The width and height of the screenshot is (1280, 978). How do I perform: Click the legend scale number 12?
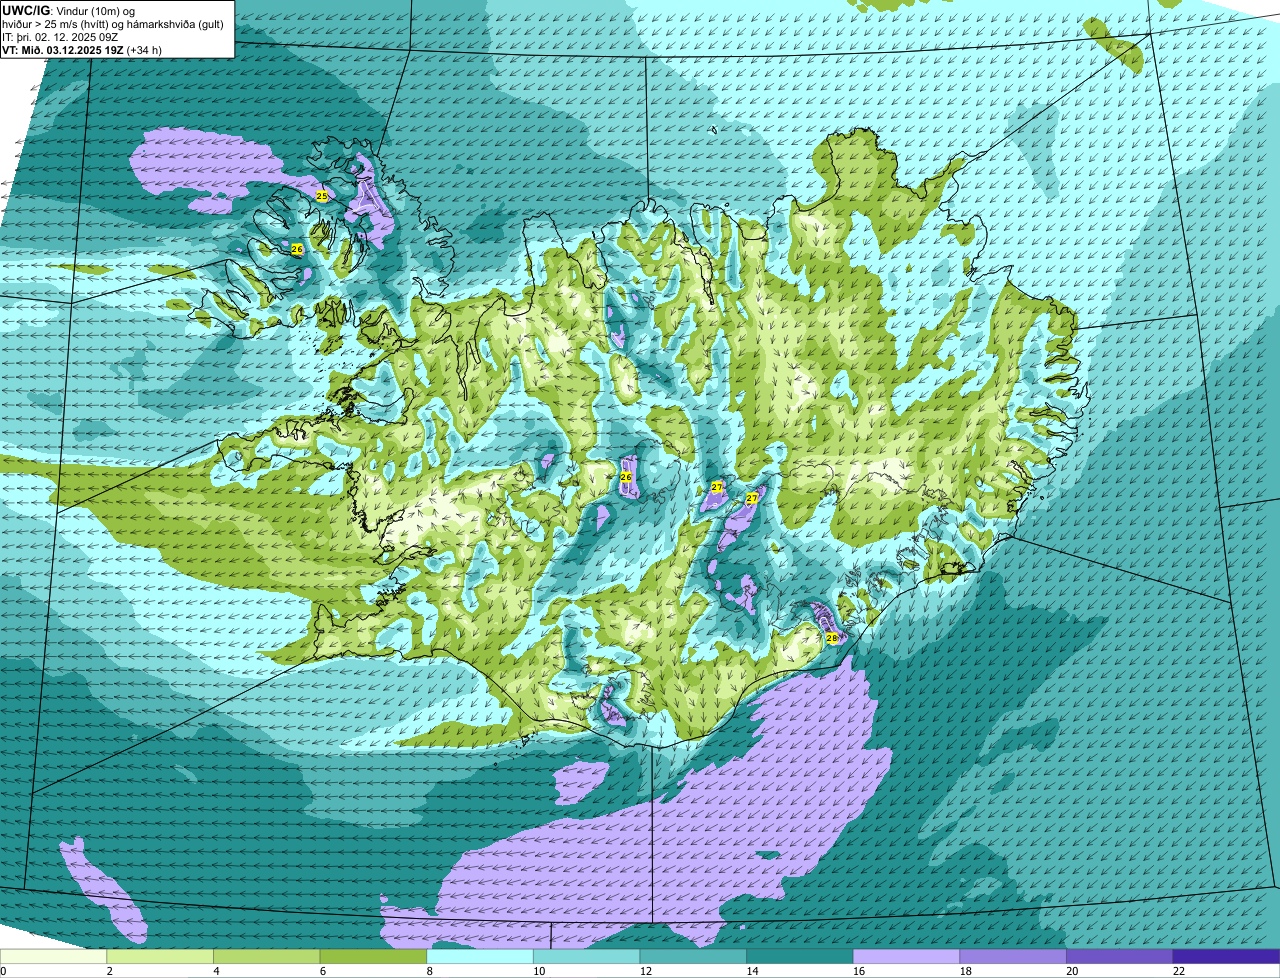(645, 971)
